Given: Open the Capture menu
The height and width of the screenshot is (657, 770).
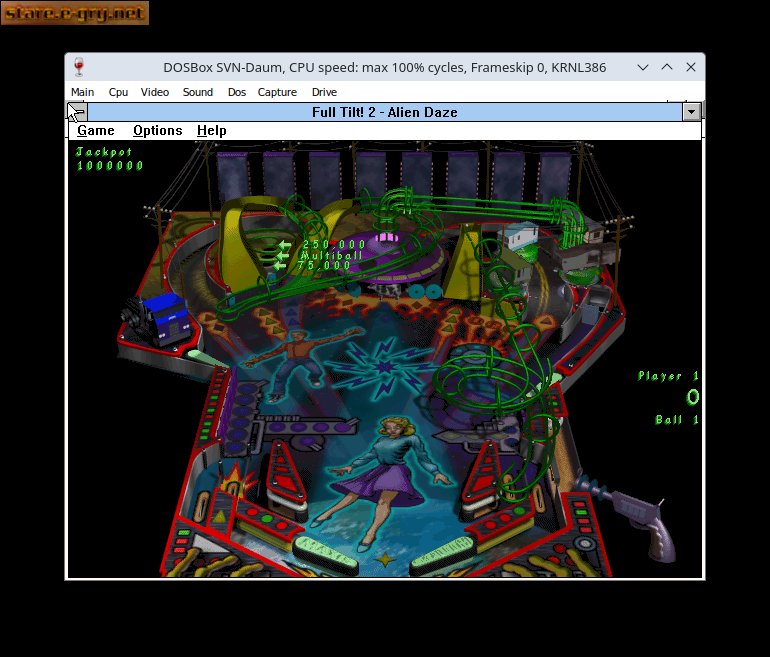Looking at the screenshot, I should pyautogui.click(x=277, y=92).
